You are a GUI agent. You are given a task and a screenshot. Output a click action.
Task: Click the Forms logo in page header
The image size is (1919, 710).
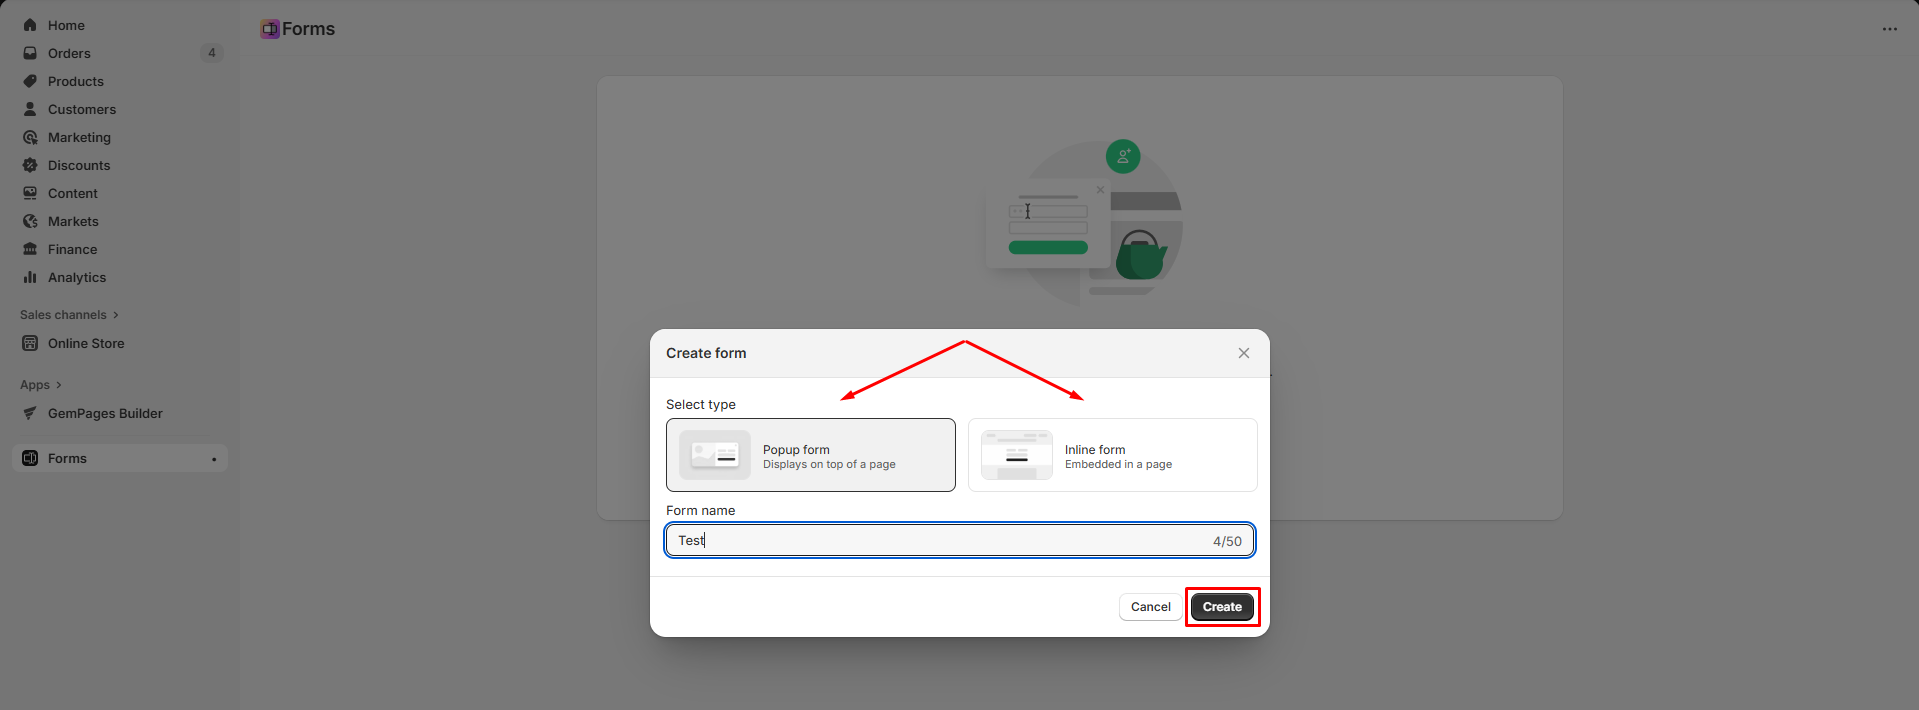[270, 29]
